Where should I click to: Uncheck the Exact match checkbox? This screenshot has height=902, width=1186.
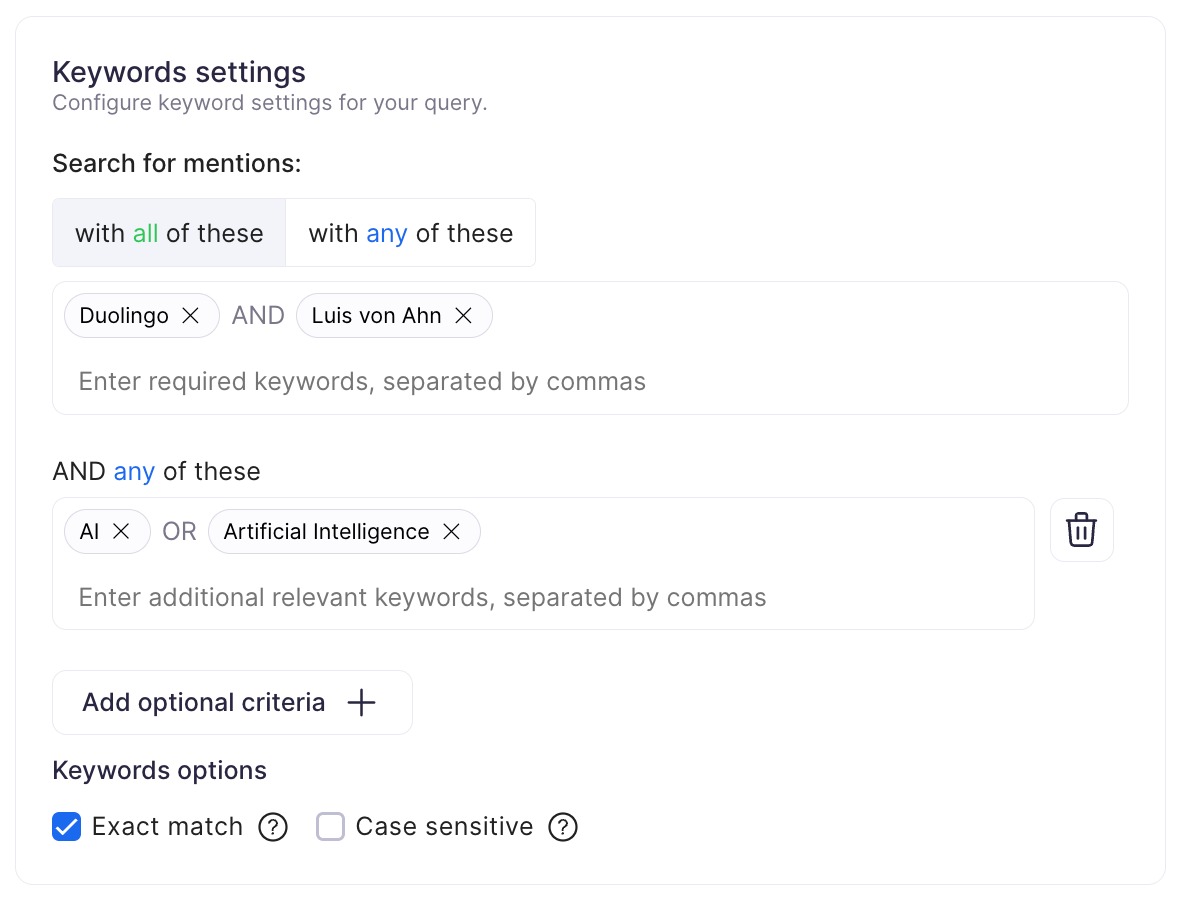coord(66,827)
